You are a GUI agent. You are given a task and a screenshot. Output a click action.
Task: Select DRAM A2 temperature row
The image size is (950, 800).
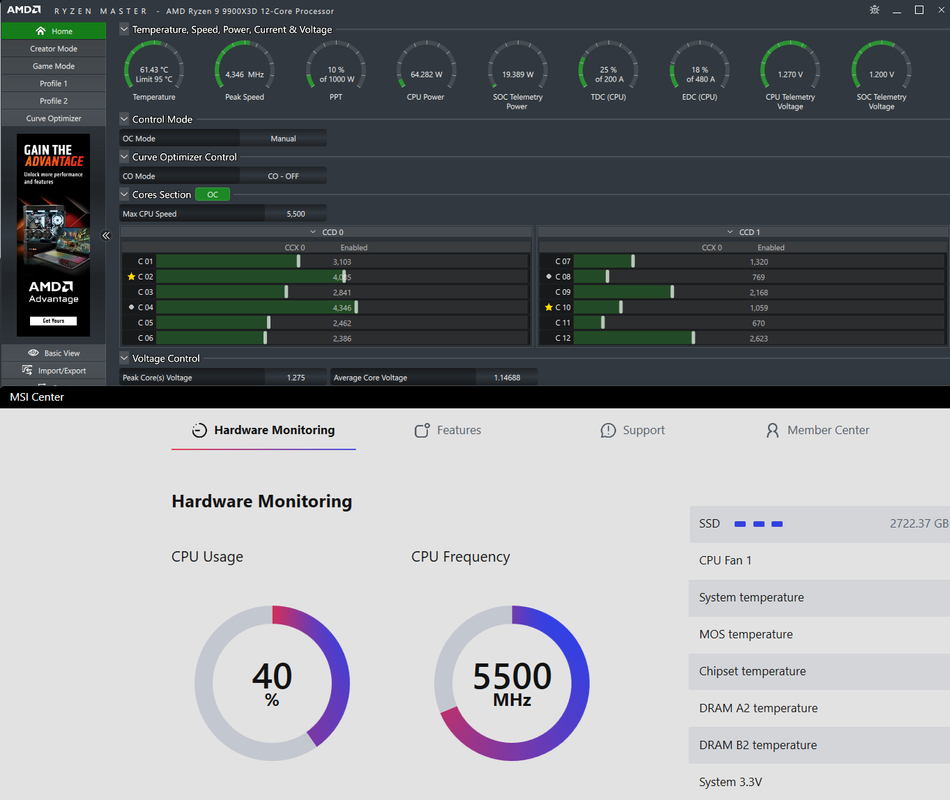coord(820,708)
